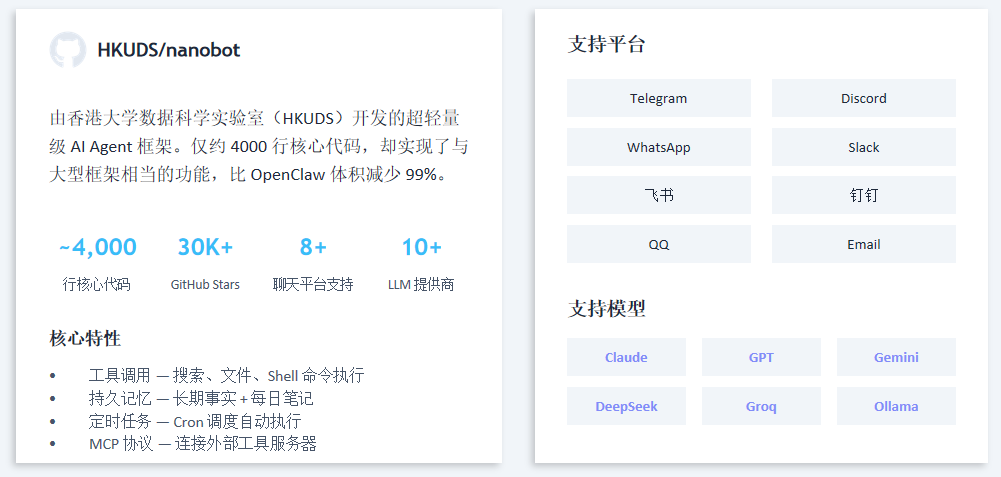Click the GitHub logo beside HKUDS/nanobot

point(68,50)
